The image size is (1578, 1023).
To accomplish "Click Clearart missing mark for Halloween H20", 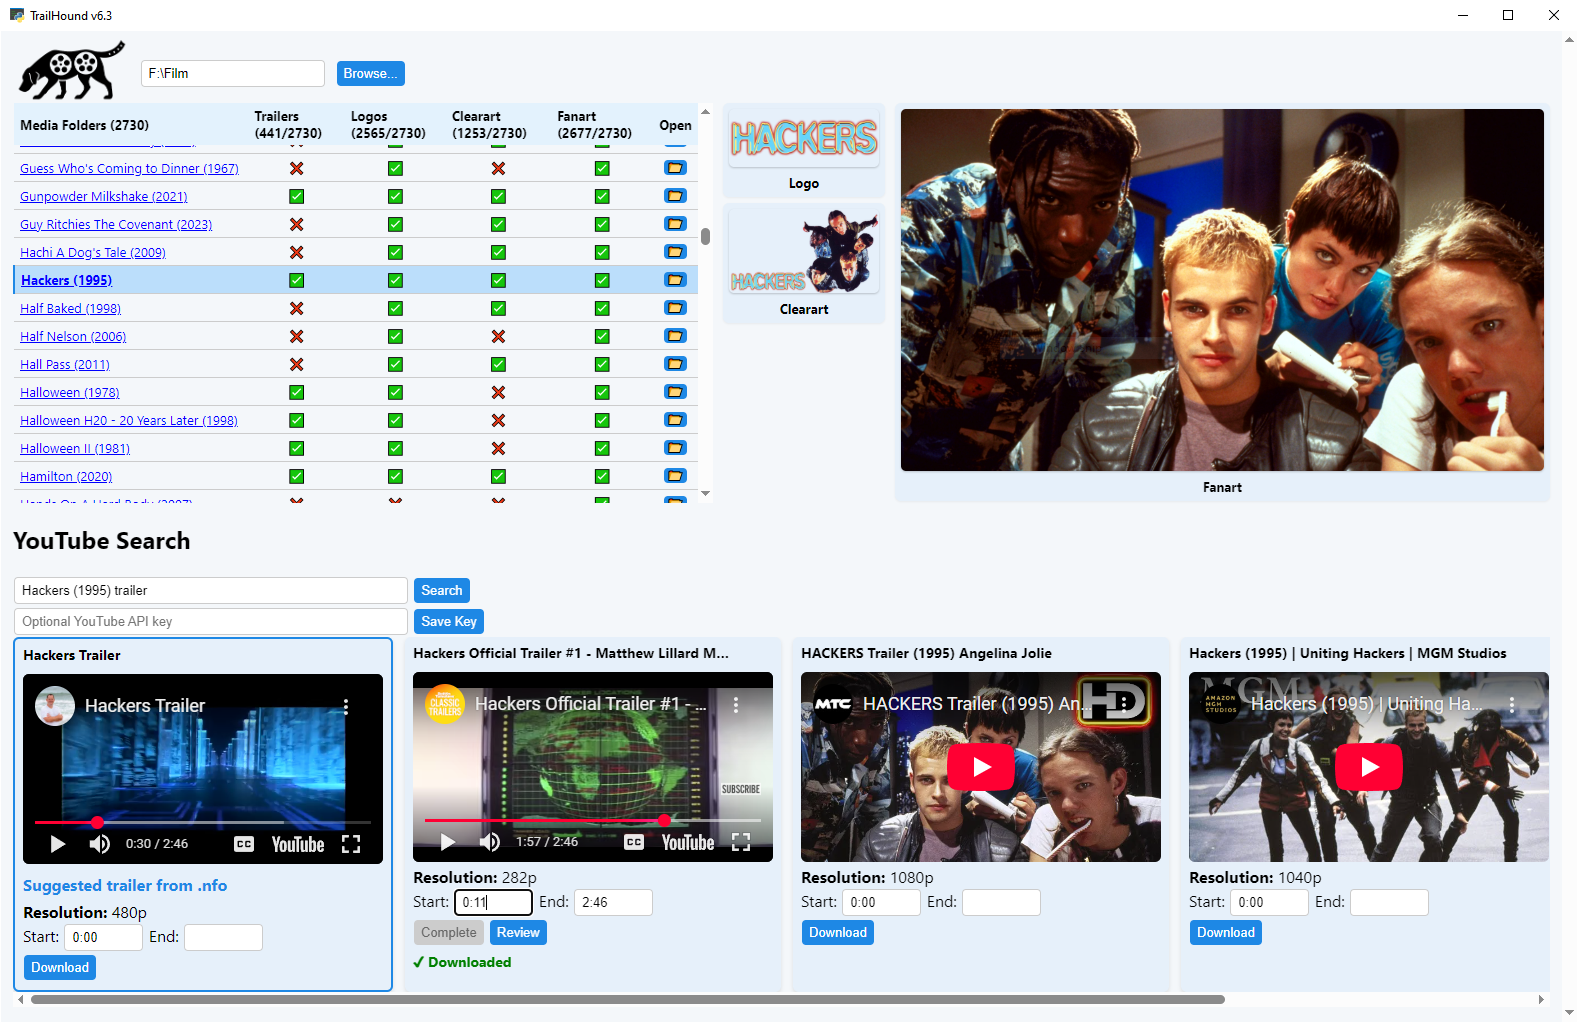I will pyautogui.click(x=498, y=420).
